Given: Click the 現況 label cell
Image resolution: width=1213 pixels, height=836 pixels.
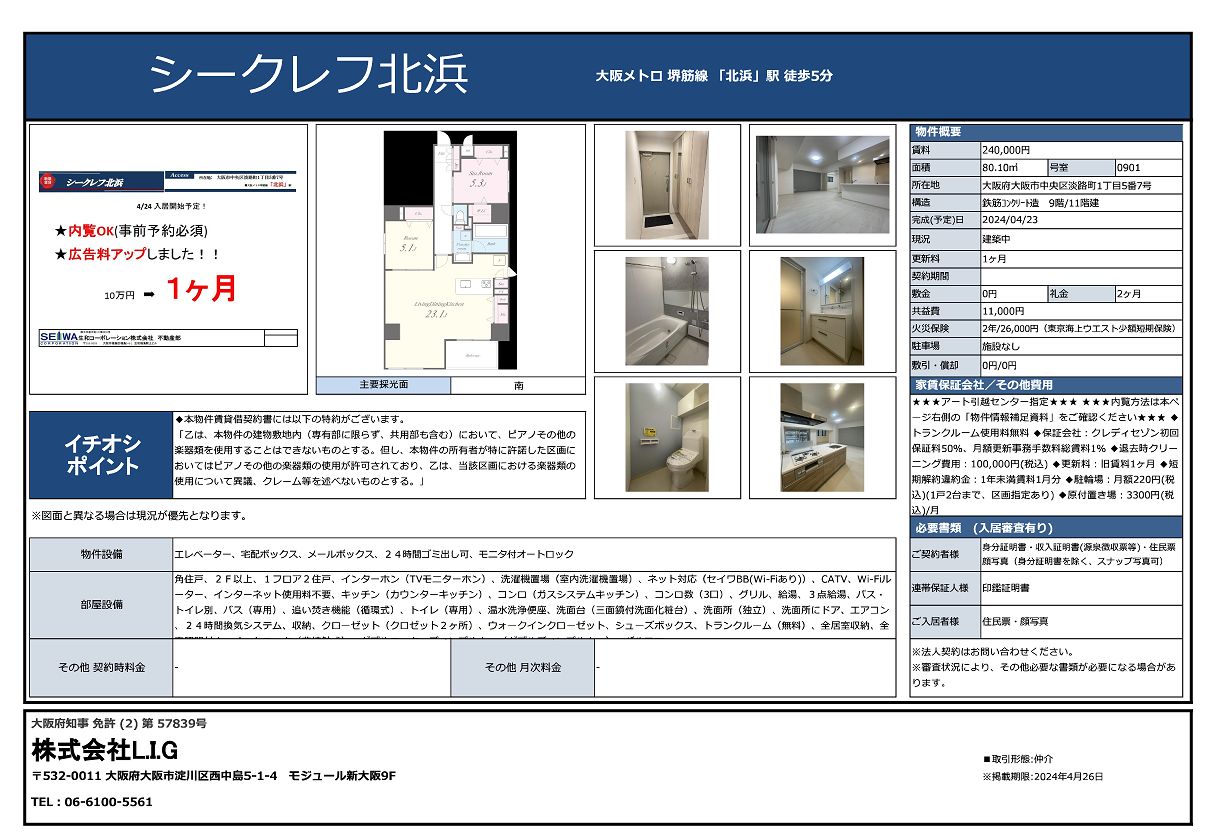Looking at the screenshot, I should (x=944, y=240).
